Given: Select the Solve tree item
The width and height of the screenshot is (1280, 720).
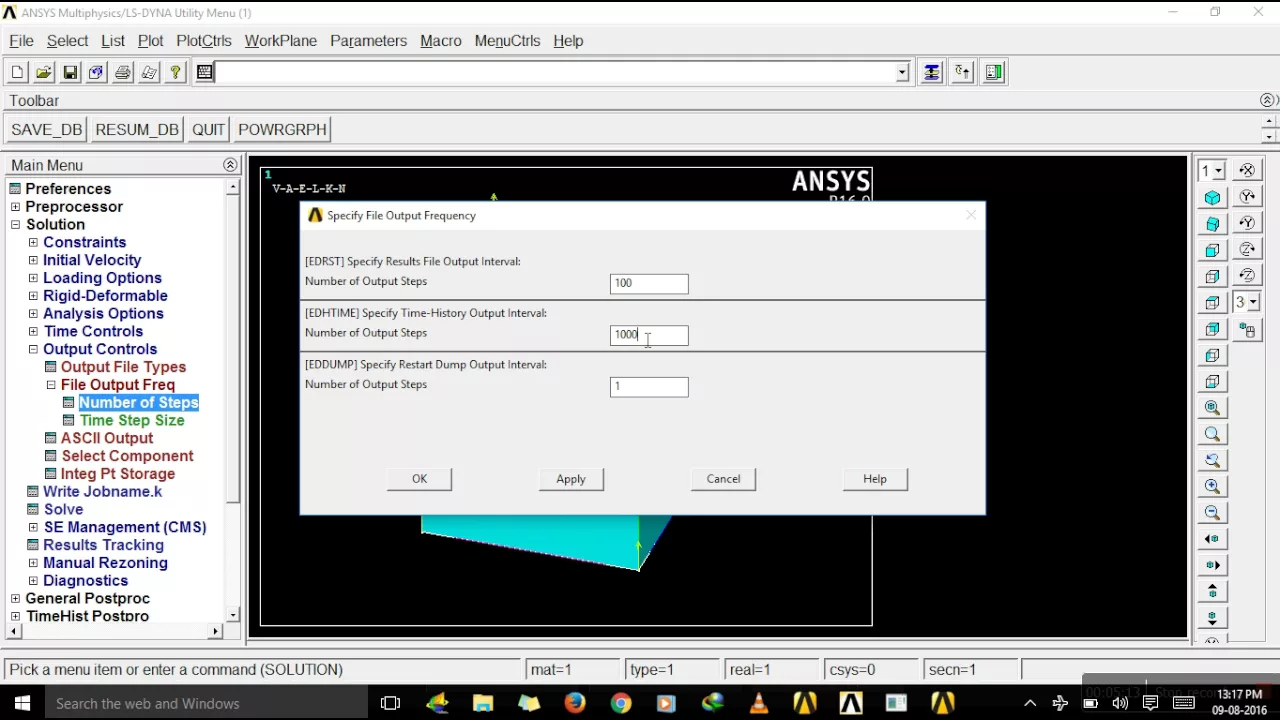Looking at the screenshot, I should [x=63, y=509].
